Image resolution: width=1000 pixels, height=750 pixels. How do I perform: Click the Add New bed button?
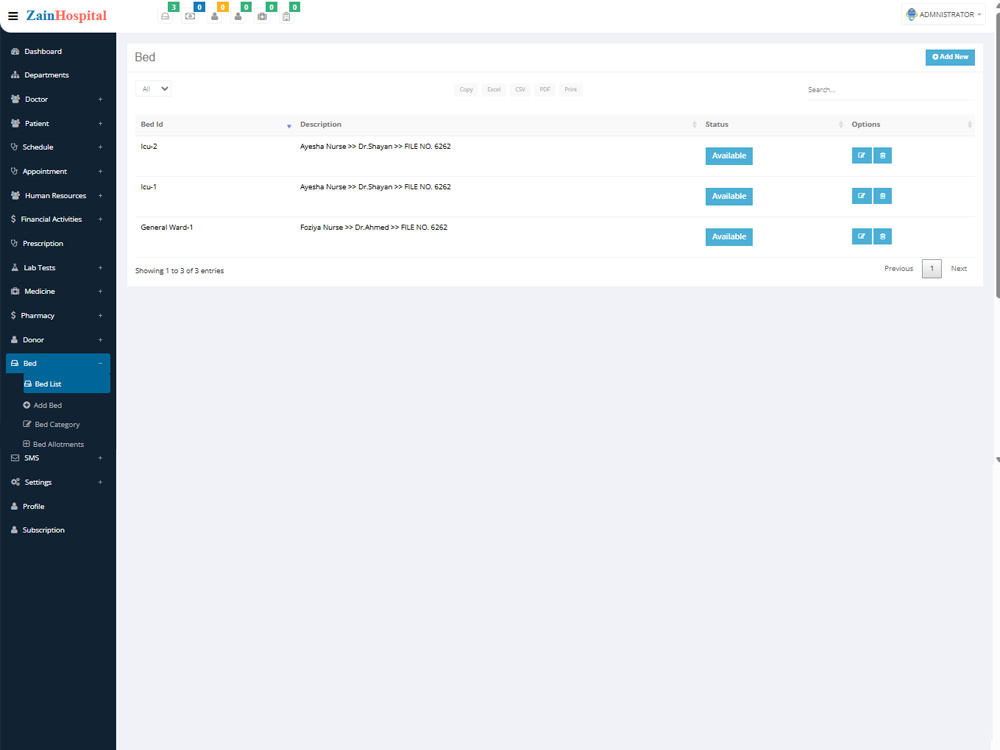tap(950, 57)
